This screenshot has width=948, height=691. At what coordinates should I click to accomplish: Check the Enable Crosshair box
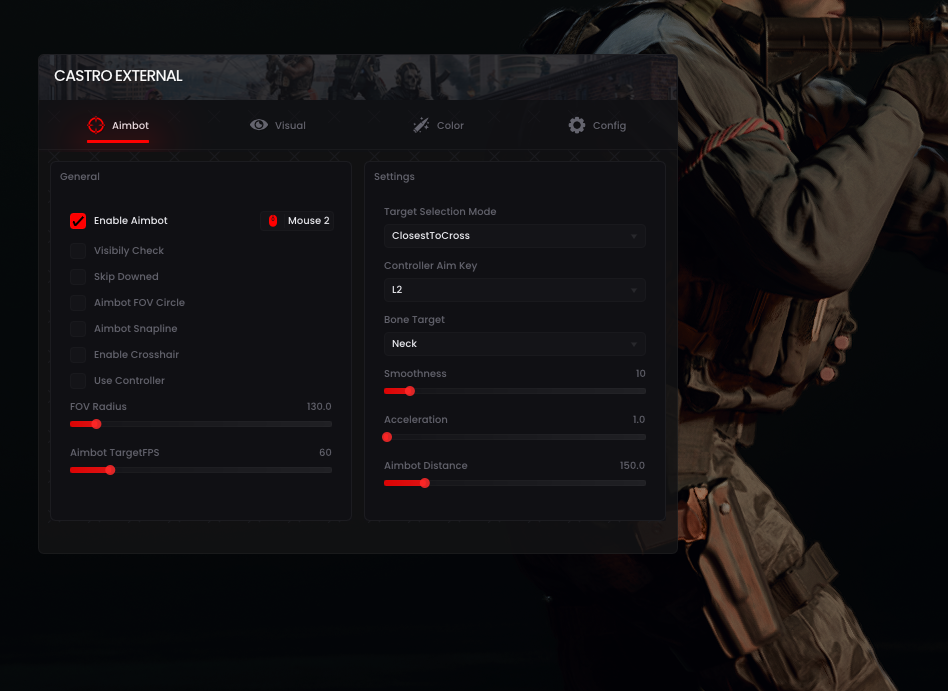pyautogui.click(x=78, y=355)
